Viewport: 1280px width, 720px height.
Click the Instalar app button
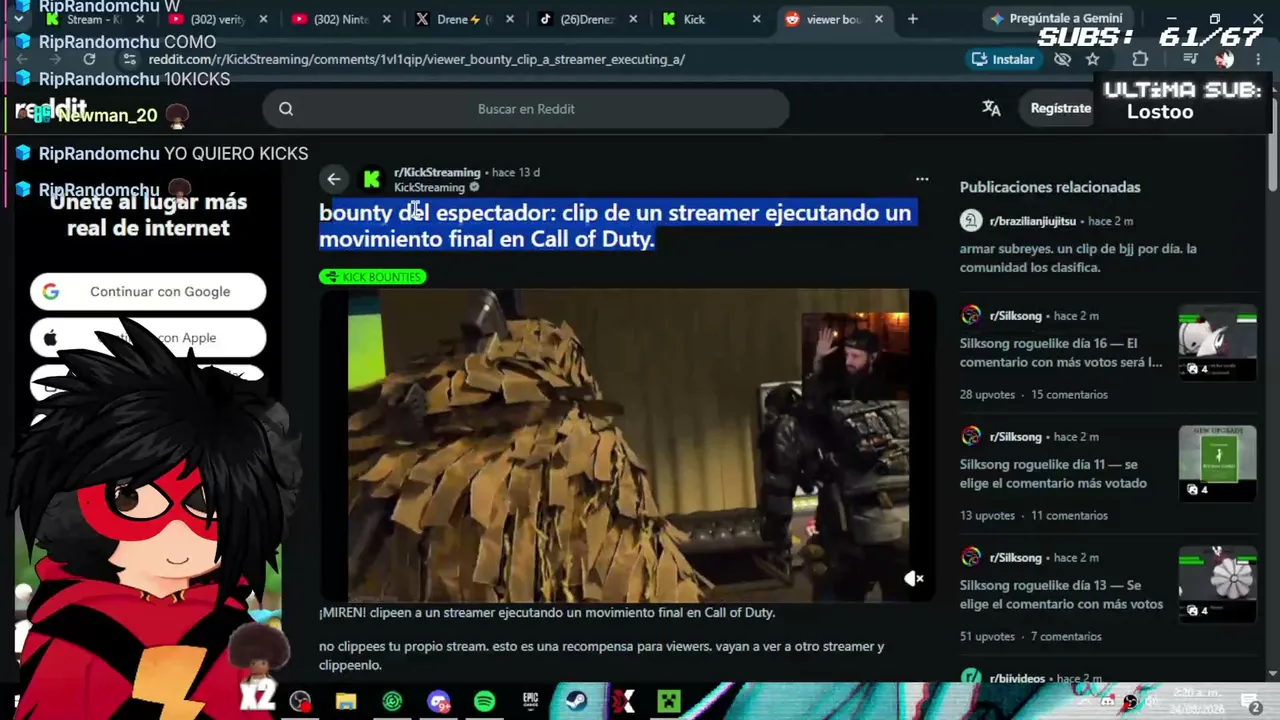[x=1004, y=59]
